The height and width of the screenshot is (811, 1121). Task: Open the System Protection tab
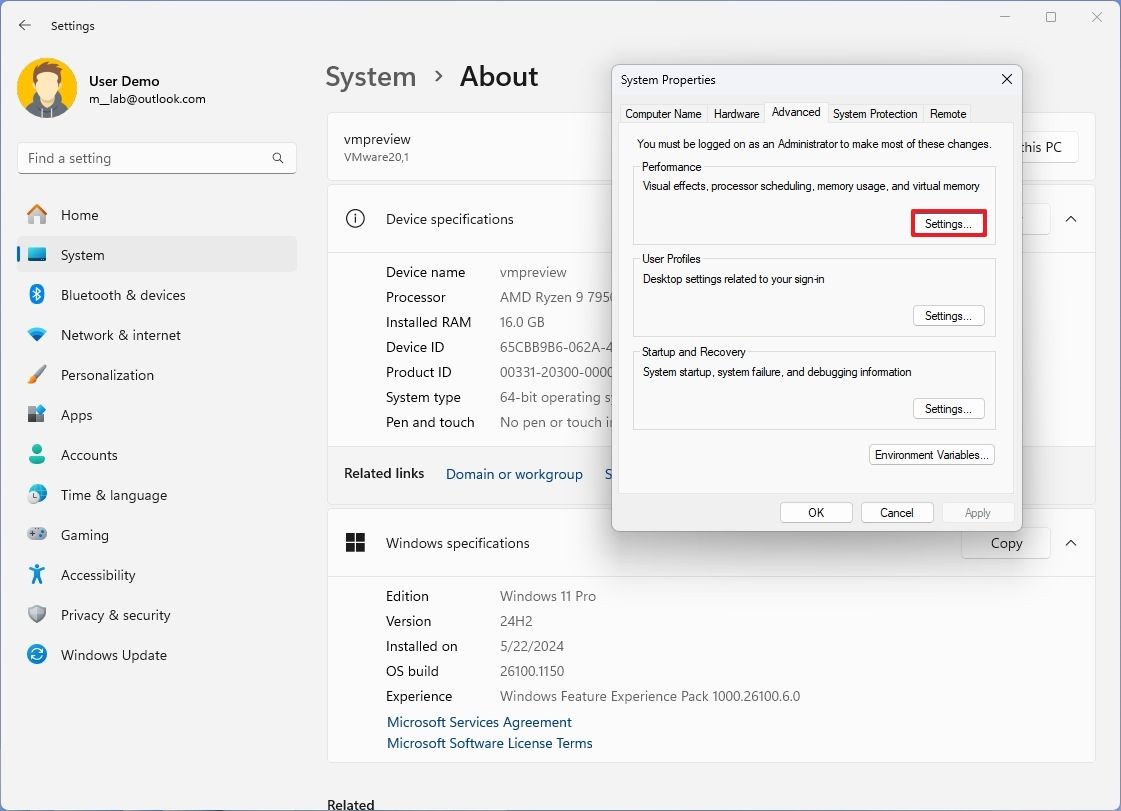pos(874,114)
